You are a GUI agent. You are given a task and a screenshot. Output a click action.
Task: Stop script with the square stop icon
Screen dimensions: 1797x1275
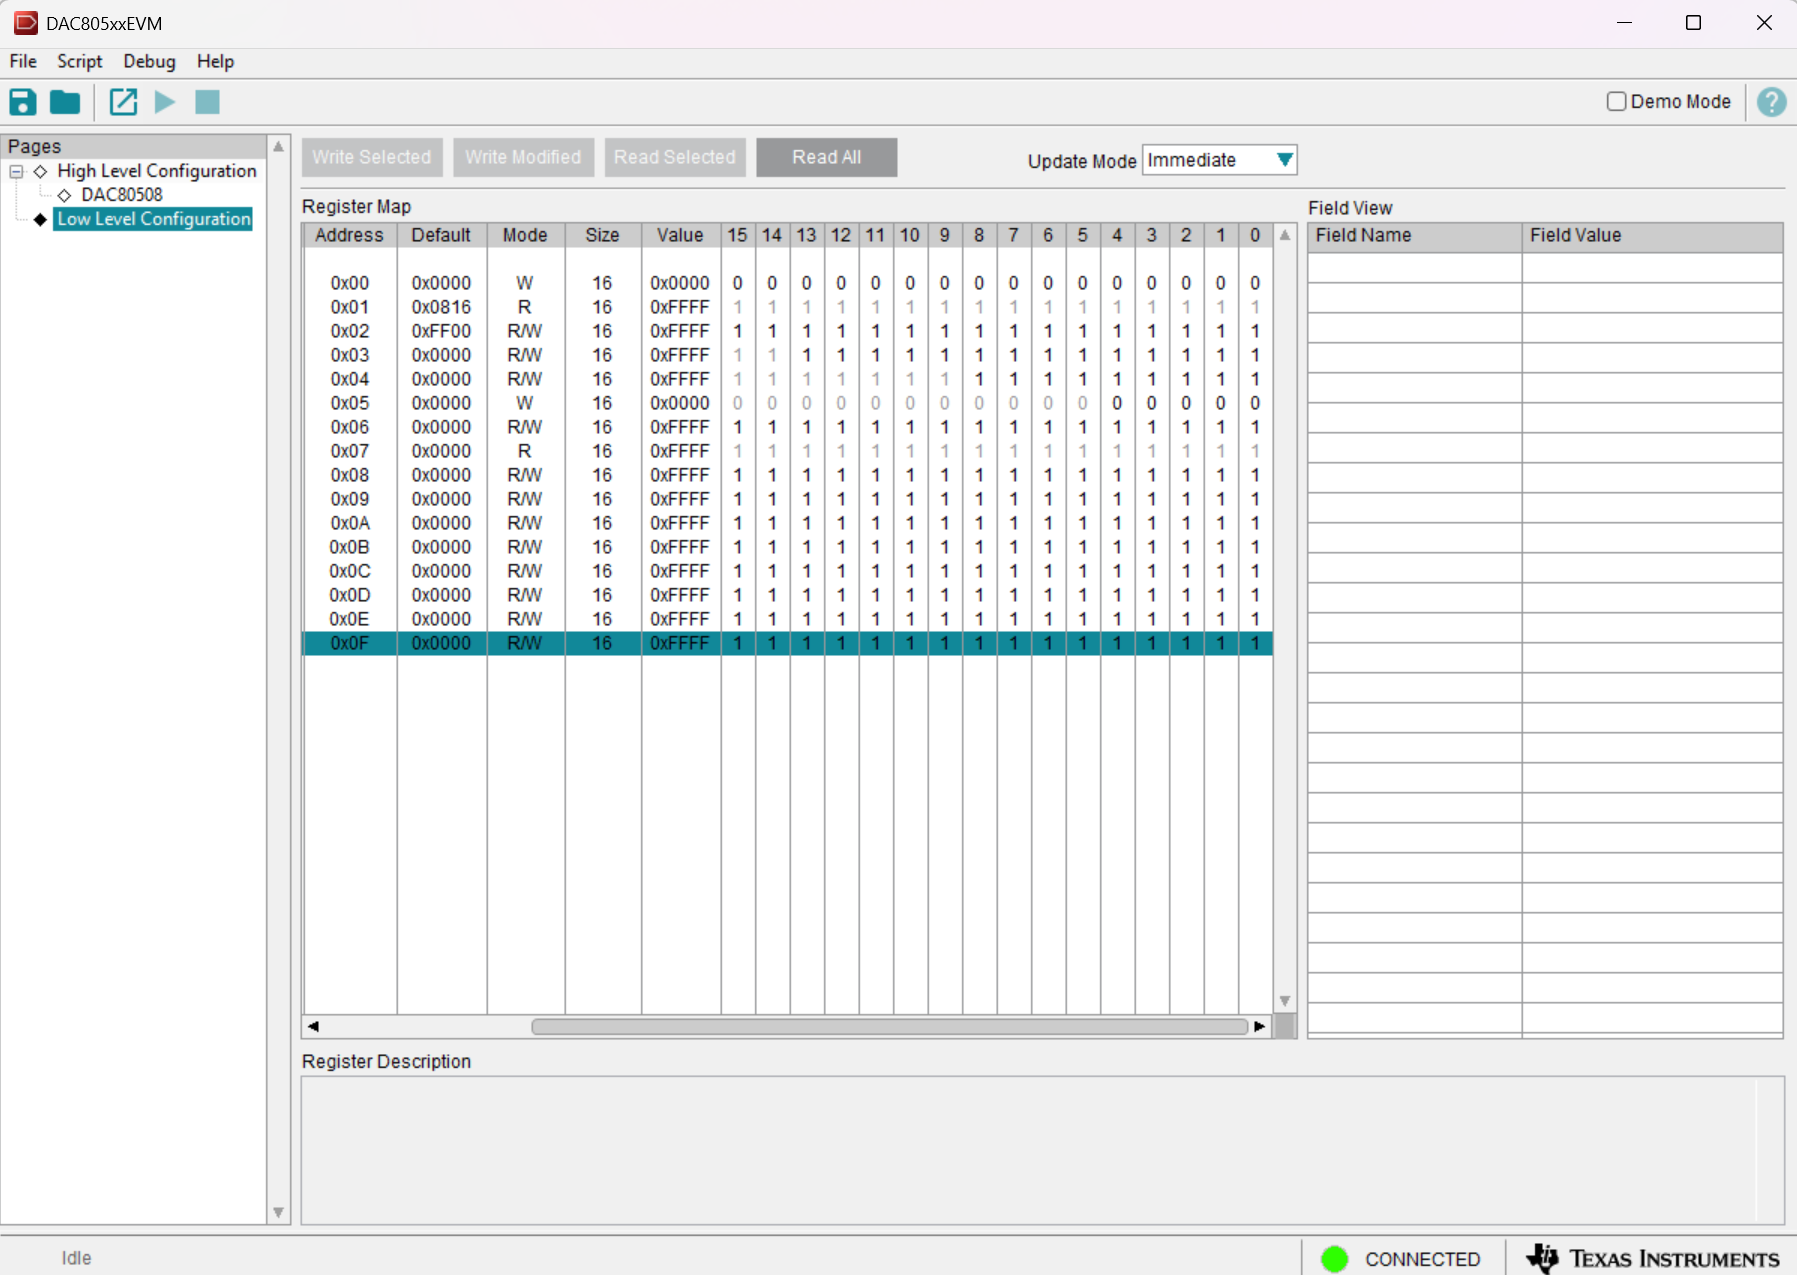[207, 102]
